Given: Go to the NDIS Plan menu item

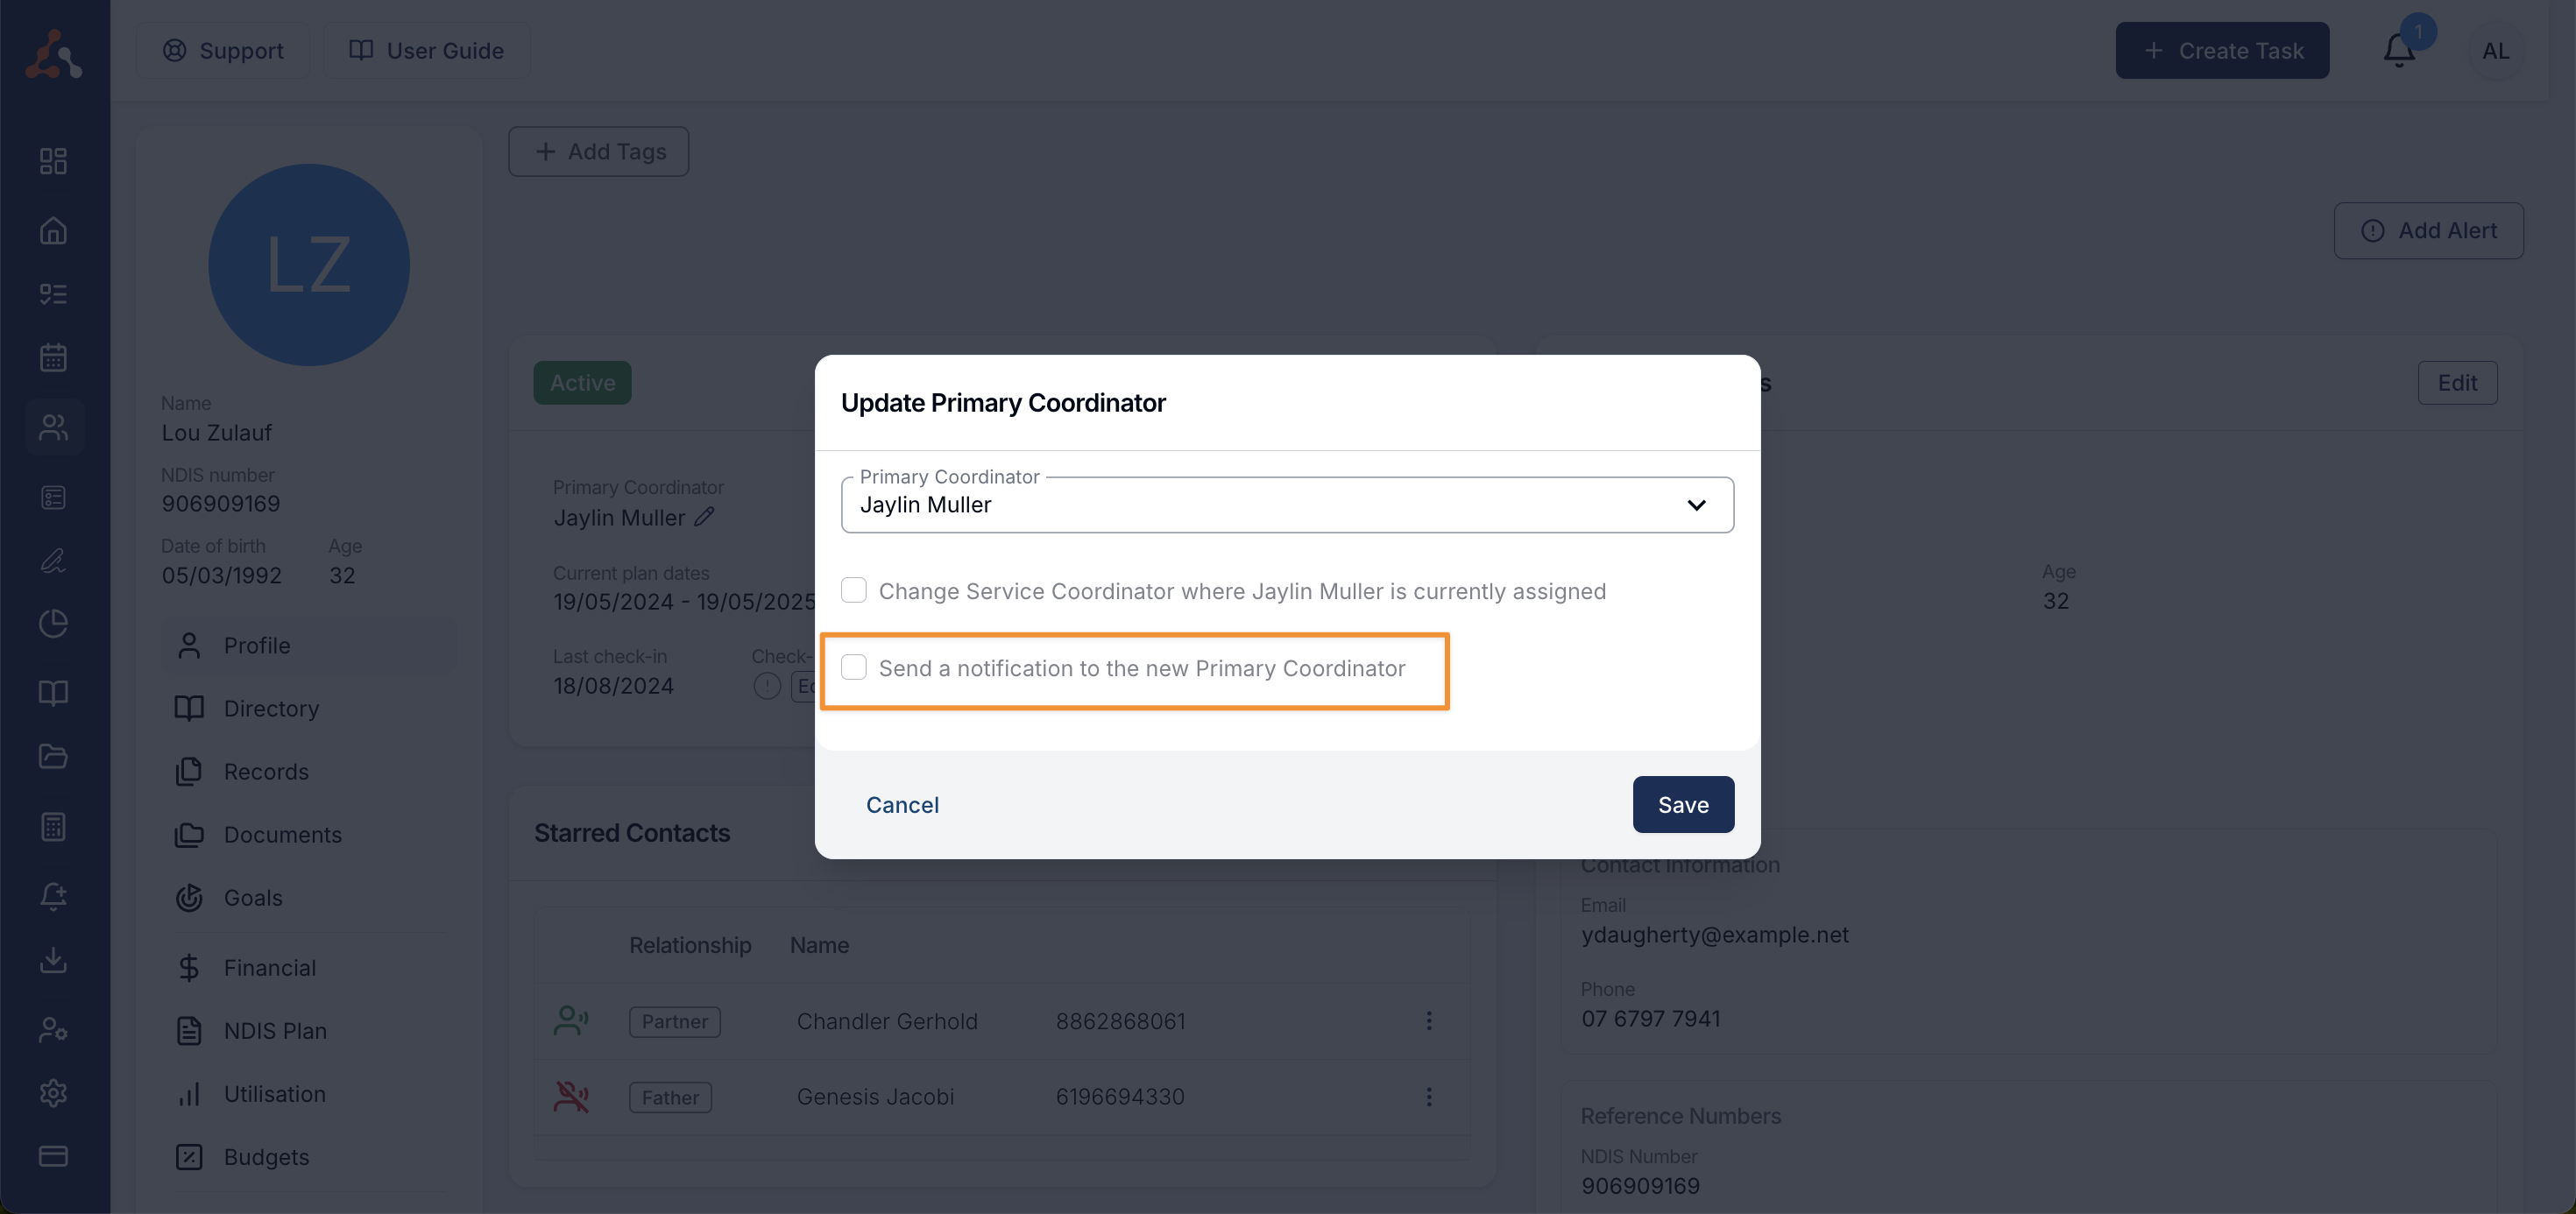Looking at the screenshot, I should pos(275,1030).
